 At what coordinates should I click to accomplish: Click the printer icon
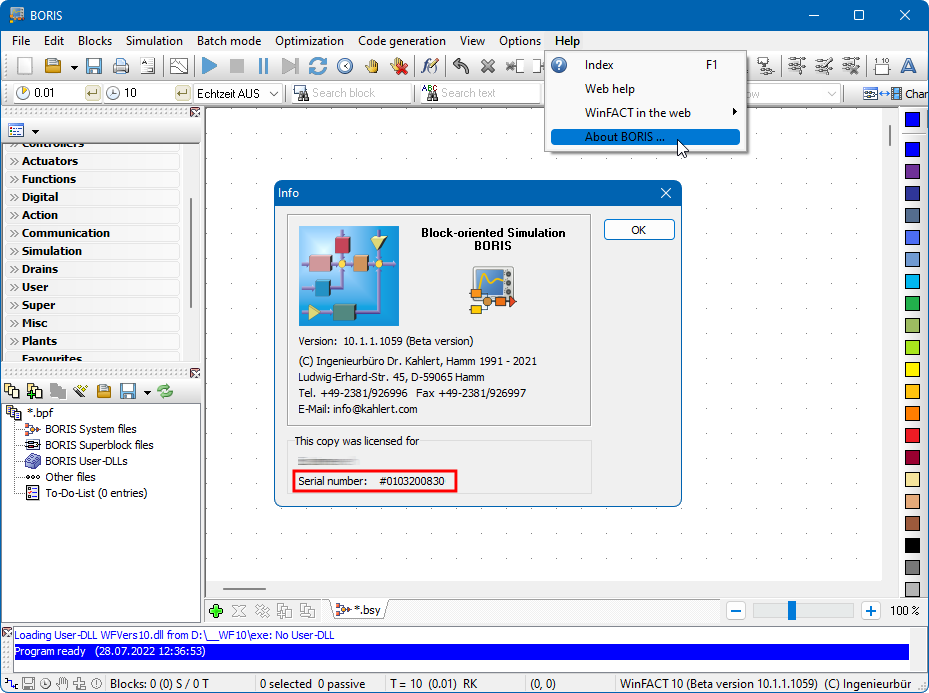click(121, 66)
